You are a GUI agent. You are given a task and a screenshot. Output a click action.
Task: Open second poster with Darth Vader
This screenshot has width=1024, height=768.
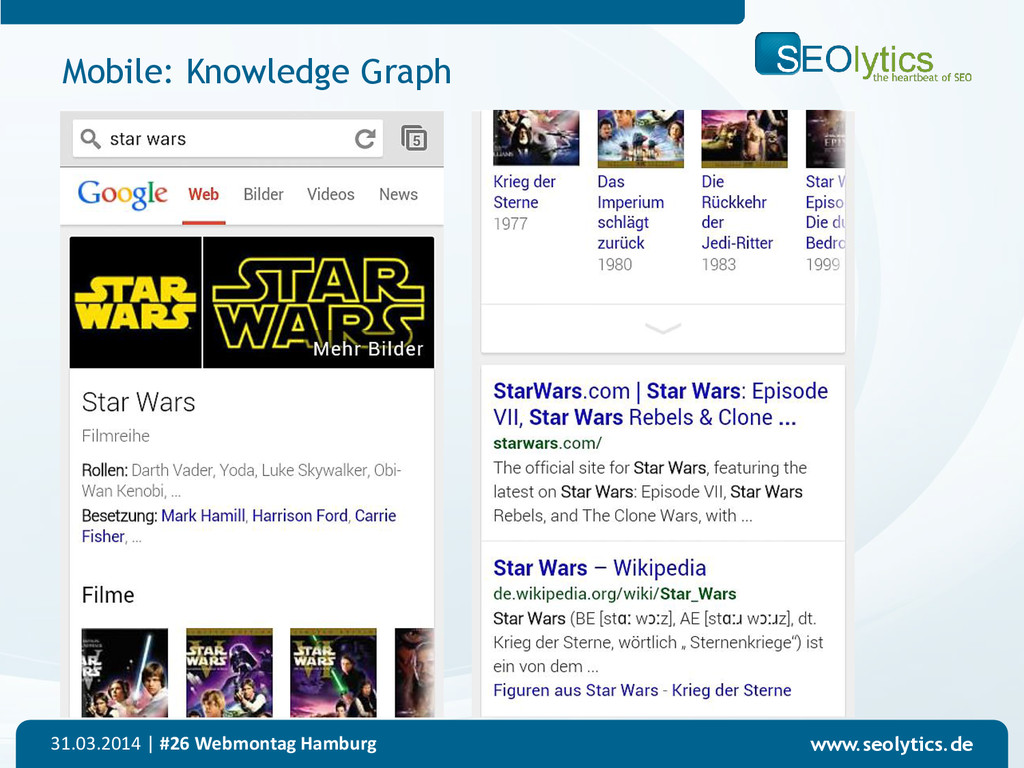point(229,673)
